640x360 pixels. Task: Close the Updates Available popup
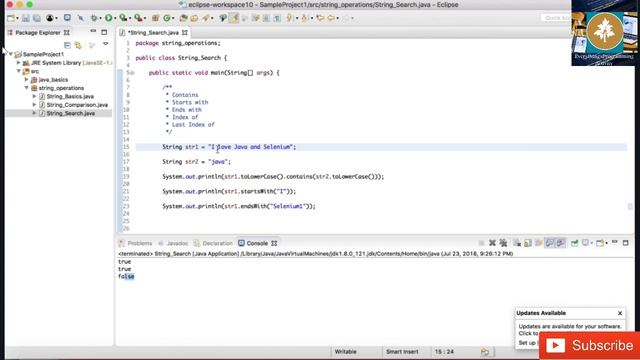coord(620,313)
